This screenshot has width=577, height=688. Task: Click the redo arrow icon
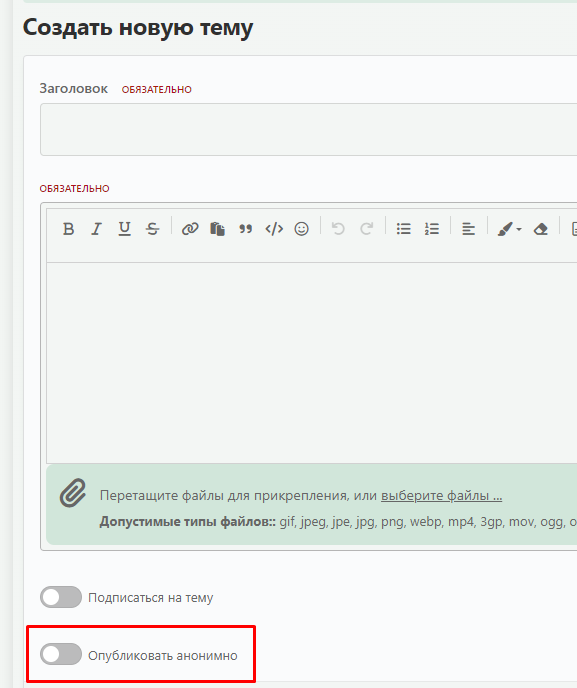[366, 229]
